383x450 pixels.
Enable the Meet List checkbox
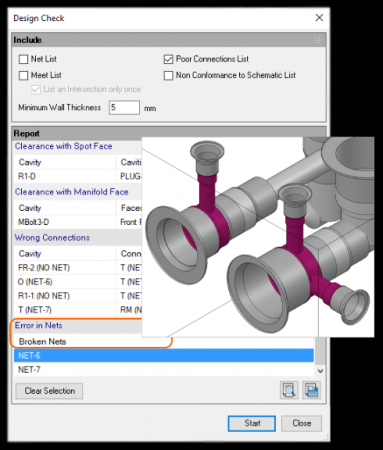click(24, 76)
